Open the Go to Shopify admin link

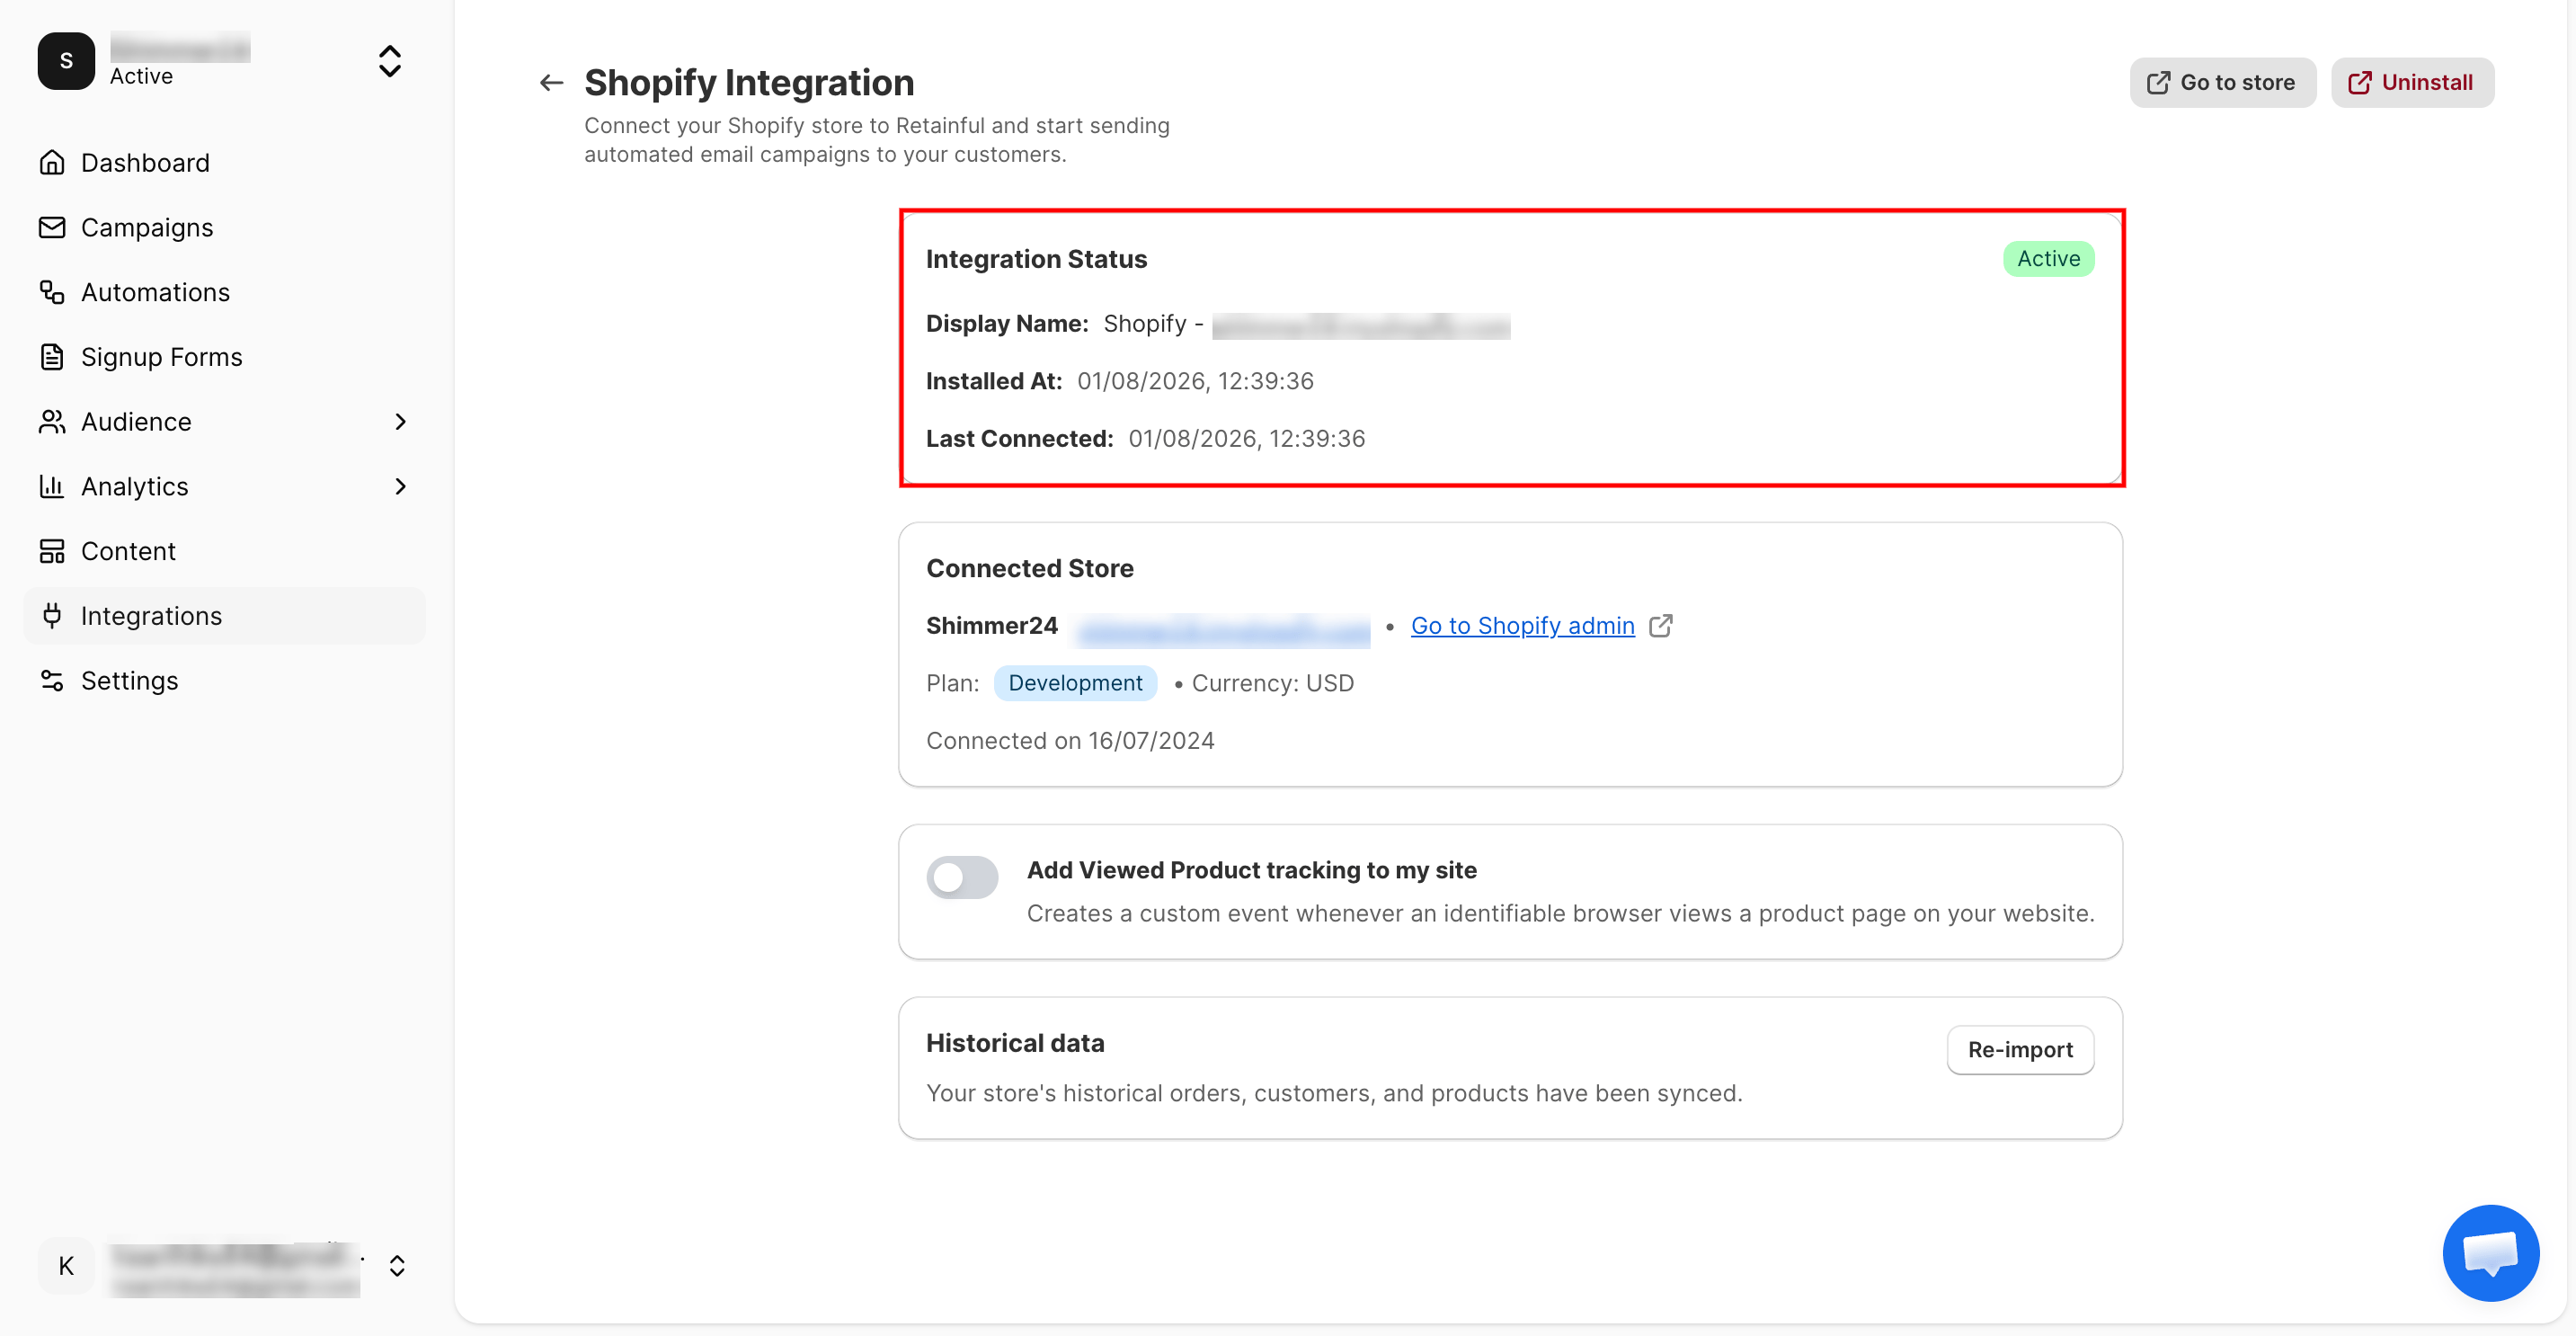click(x=1522, y=626)
